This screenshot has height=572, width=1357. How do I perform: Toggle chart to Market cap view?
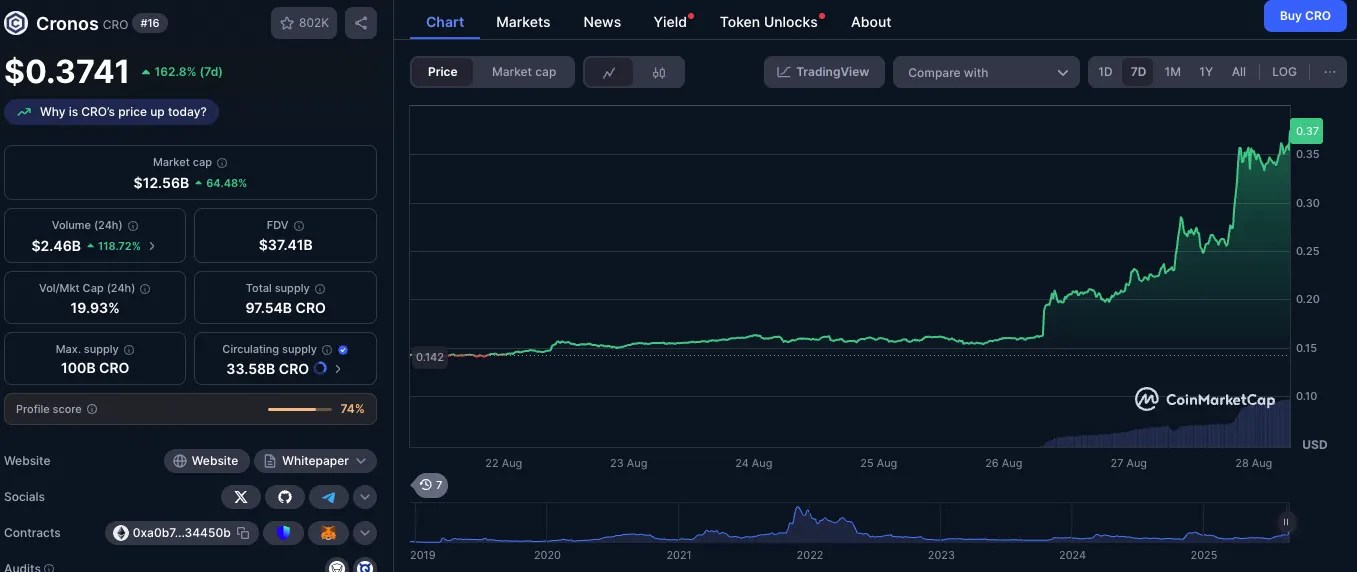524,72
